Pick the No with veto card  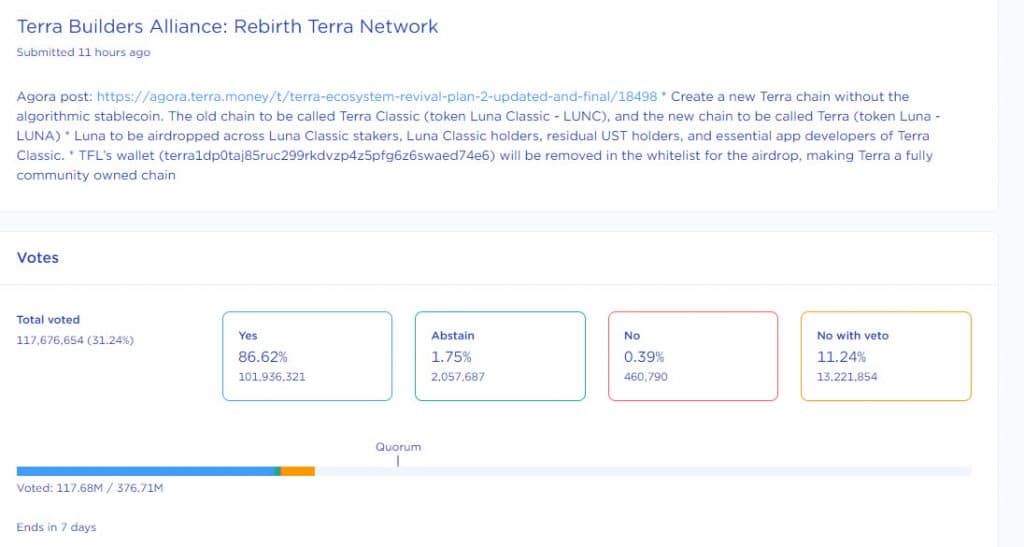coord(886,356)
